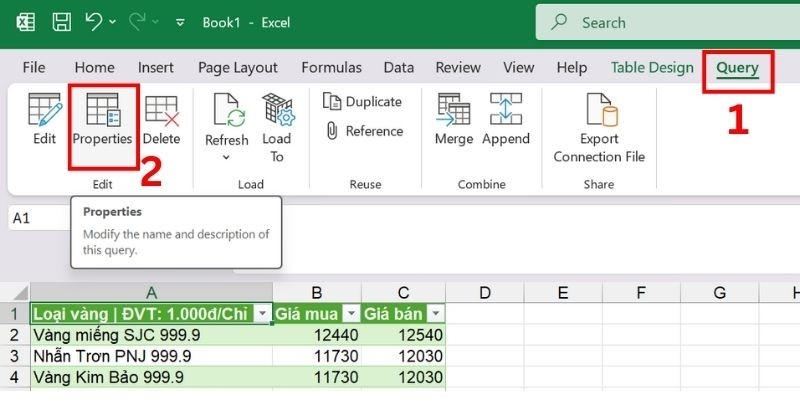Select row 2 header
This screenshot has height=407, width=800.
[14, 335]
